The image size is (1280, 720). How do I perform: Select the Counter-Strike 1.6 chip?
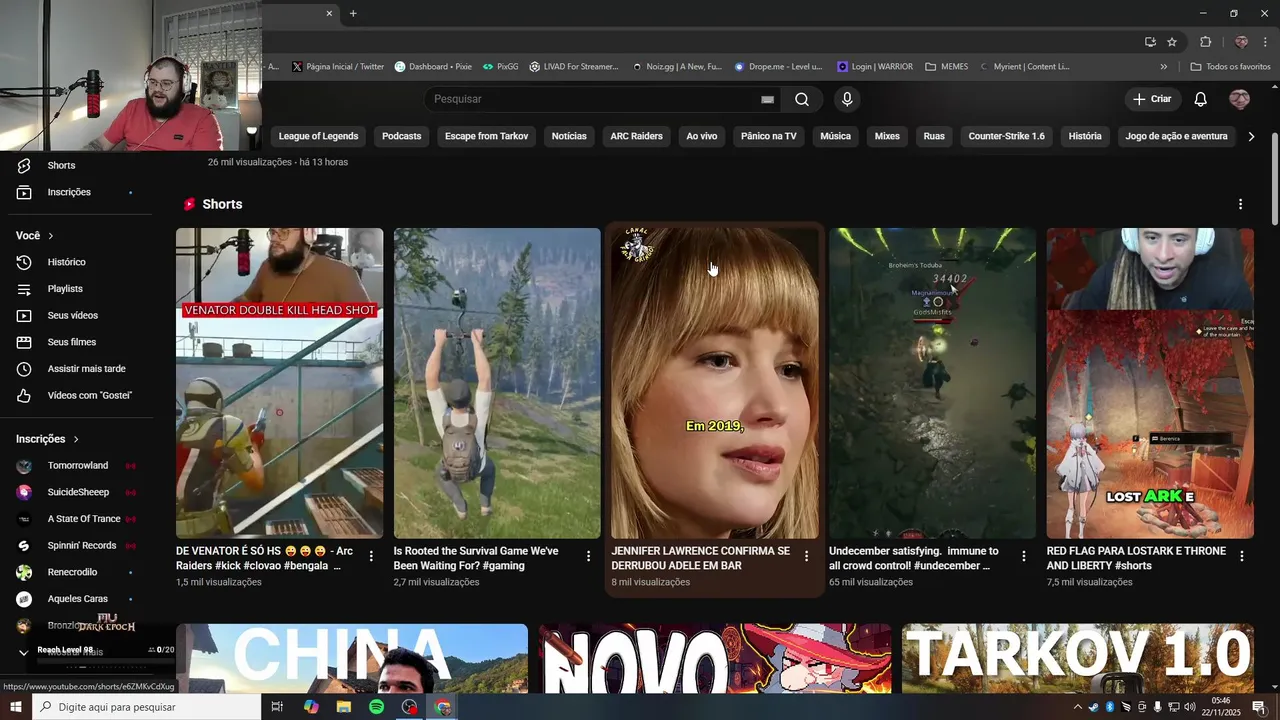[x=1006, y=136]
